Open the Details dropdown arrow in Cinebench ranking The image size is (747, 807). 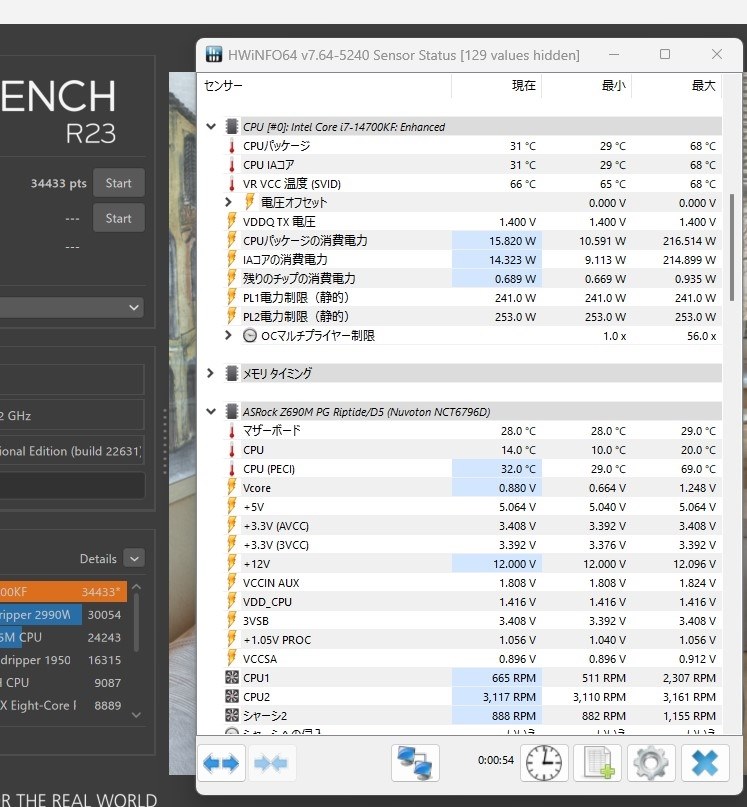point(134,559)
